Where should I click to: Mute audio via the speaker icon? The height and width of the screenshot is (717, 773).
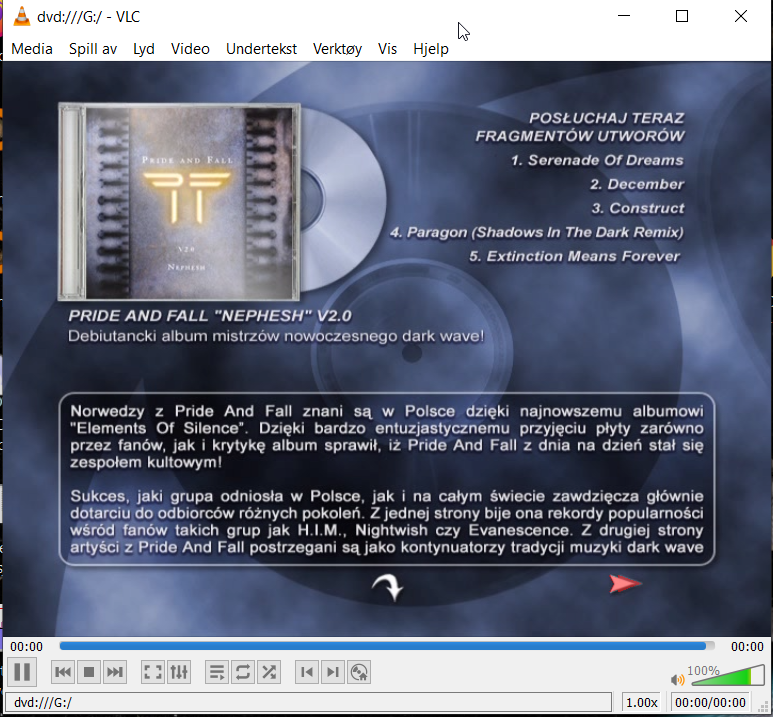coord(678,680)
